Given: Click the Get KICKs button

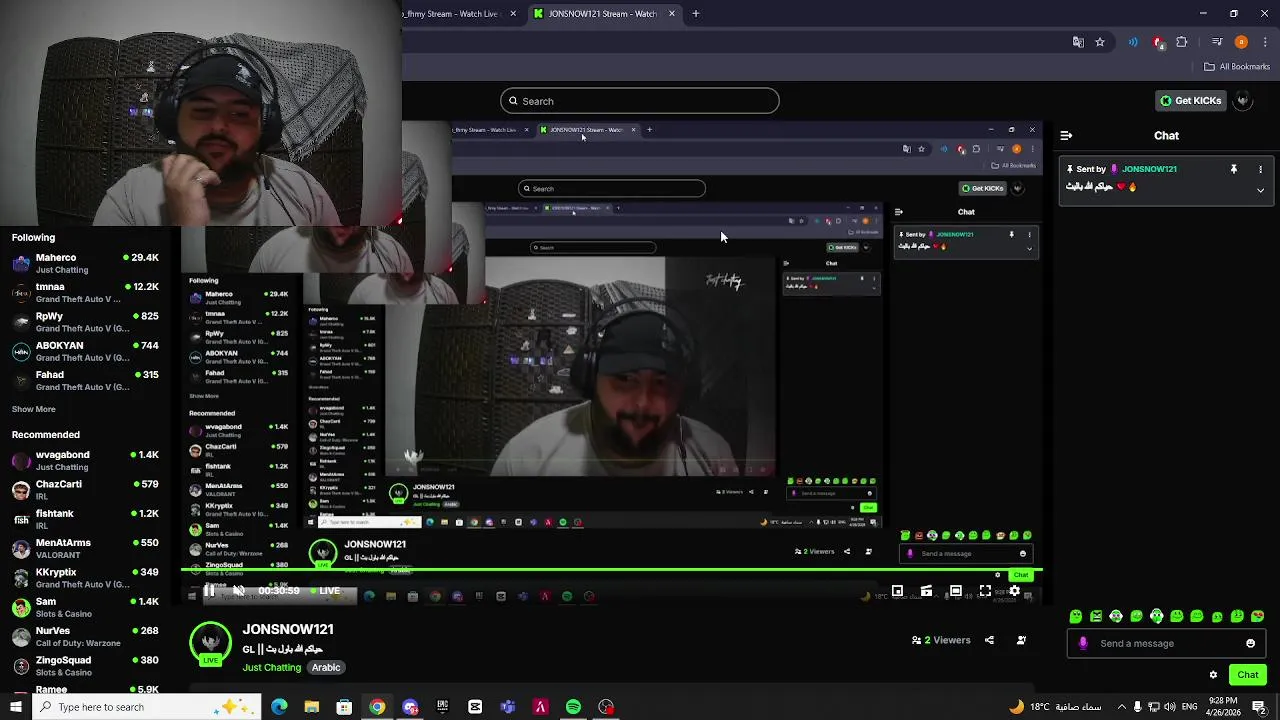Looking at the screenshot, I should (x=1190, y=101).
